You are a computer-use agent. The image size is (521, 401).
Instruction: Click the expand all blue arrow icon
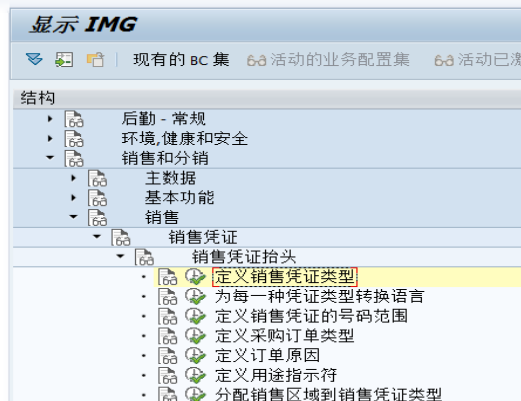[x=34, y=60]
